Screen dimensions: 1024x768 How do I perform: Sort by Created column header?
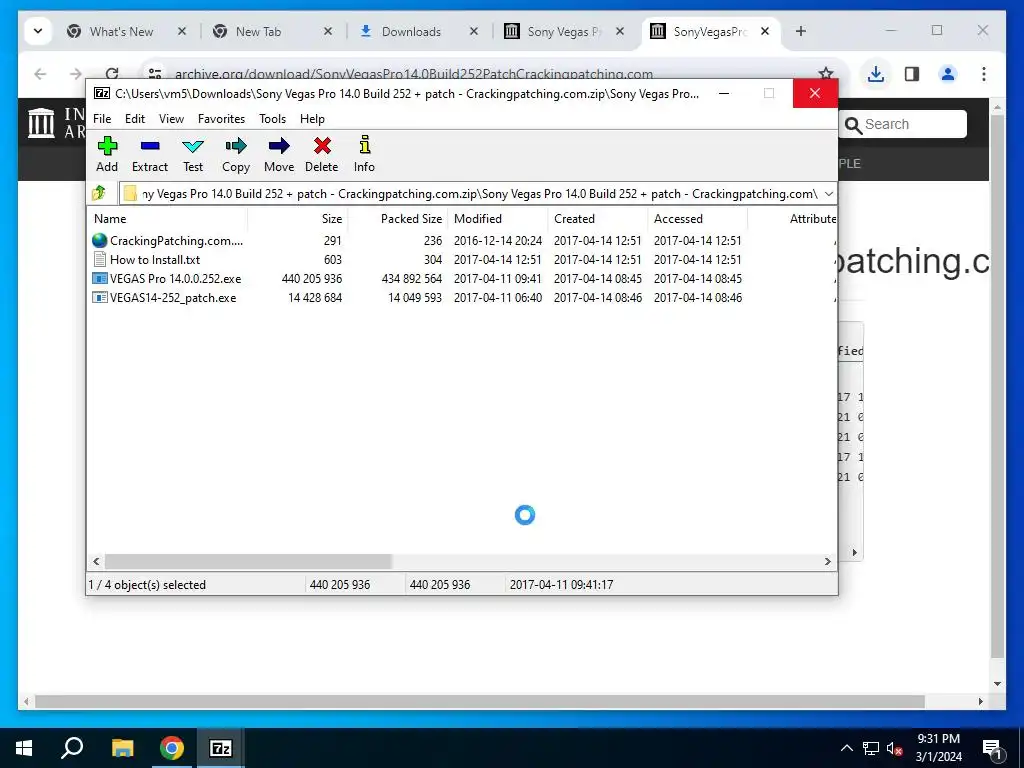click(x=597, y=219)
